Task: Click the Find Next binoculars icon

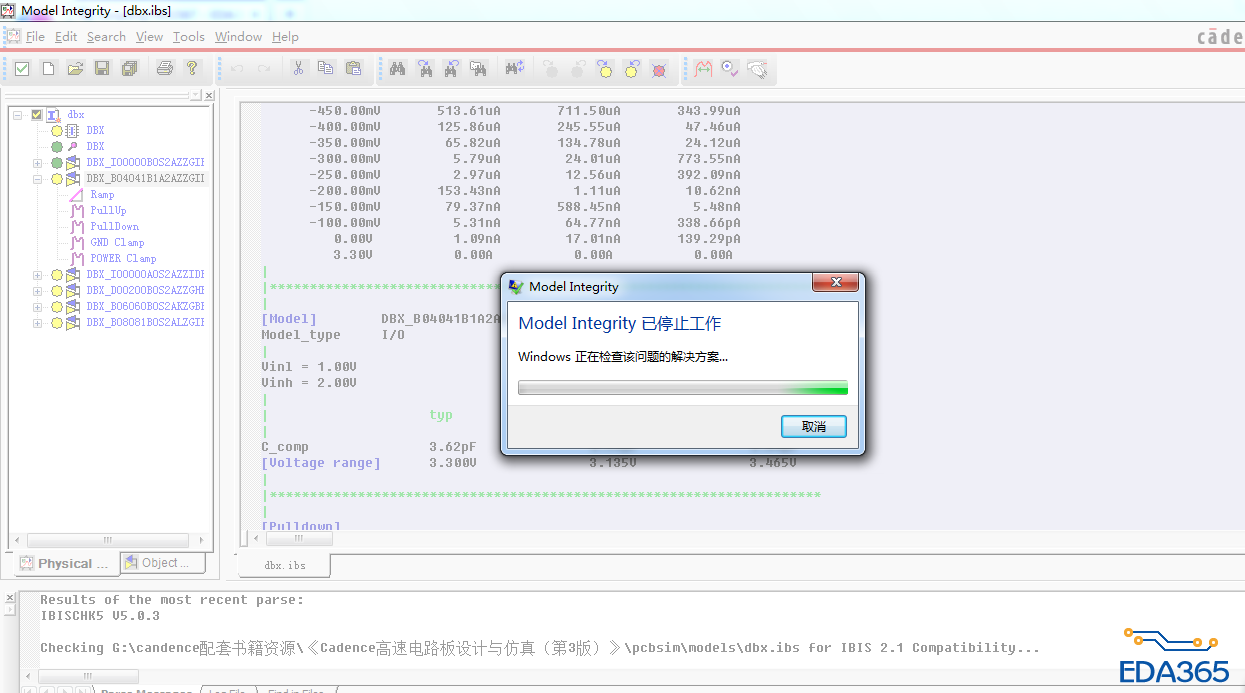Action: pyautogui.click(x=425, y=69)
